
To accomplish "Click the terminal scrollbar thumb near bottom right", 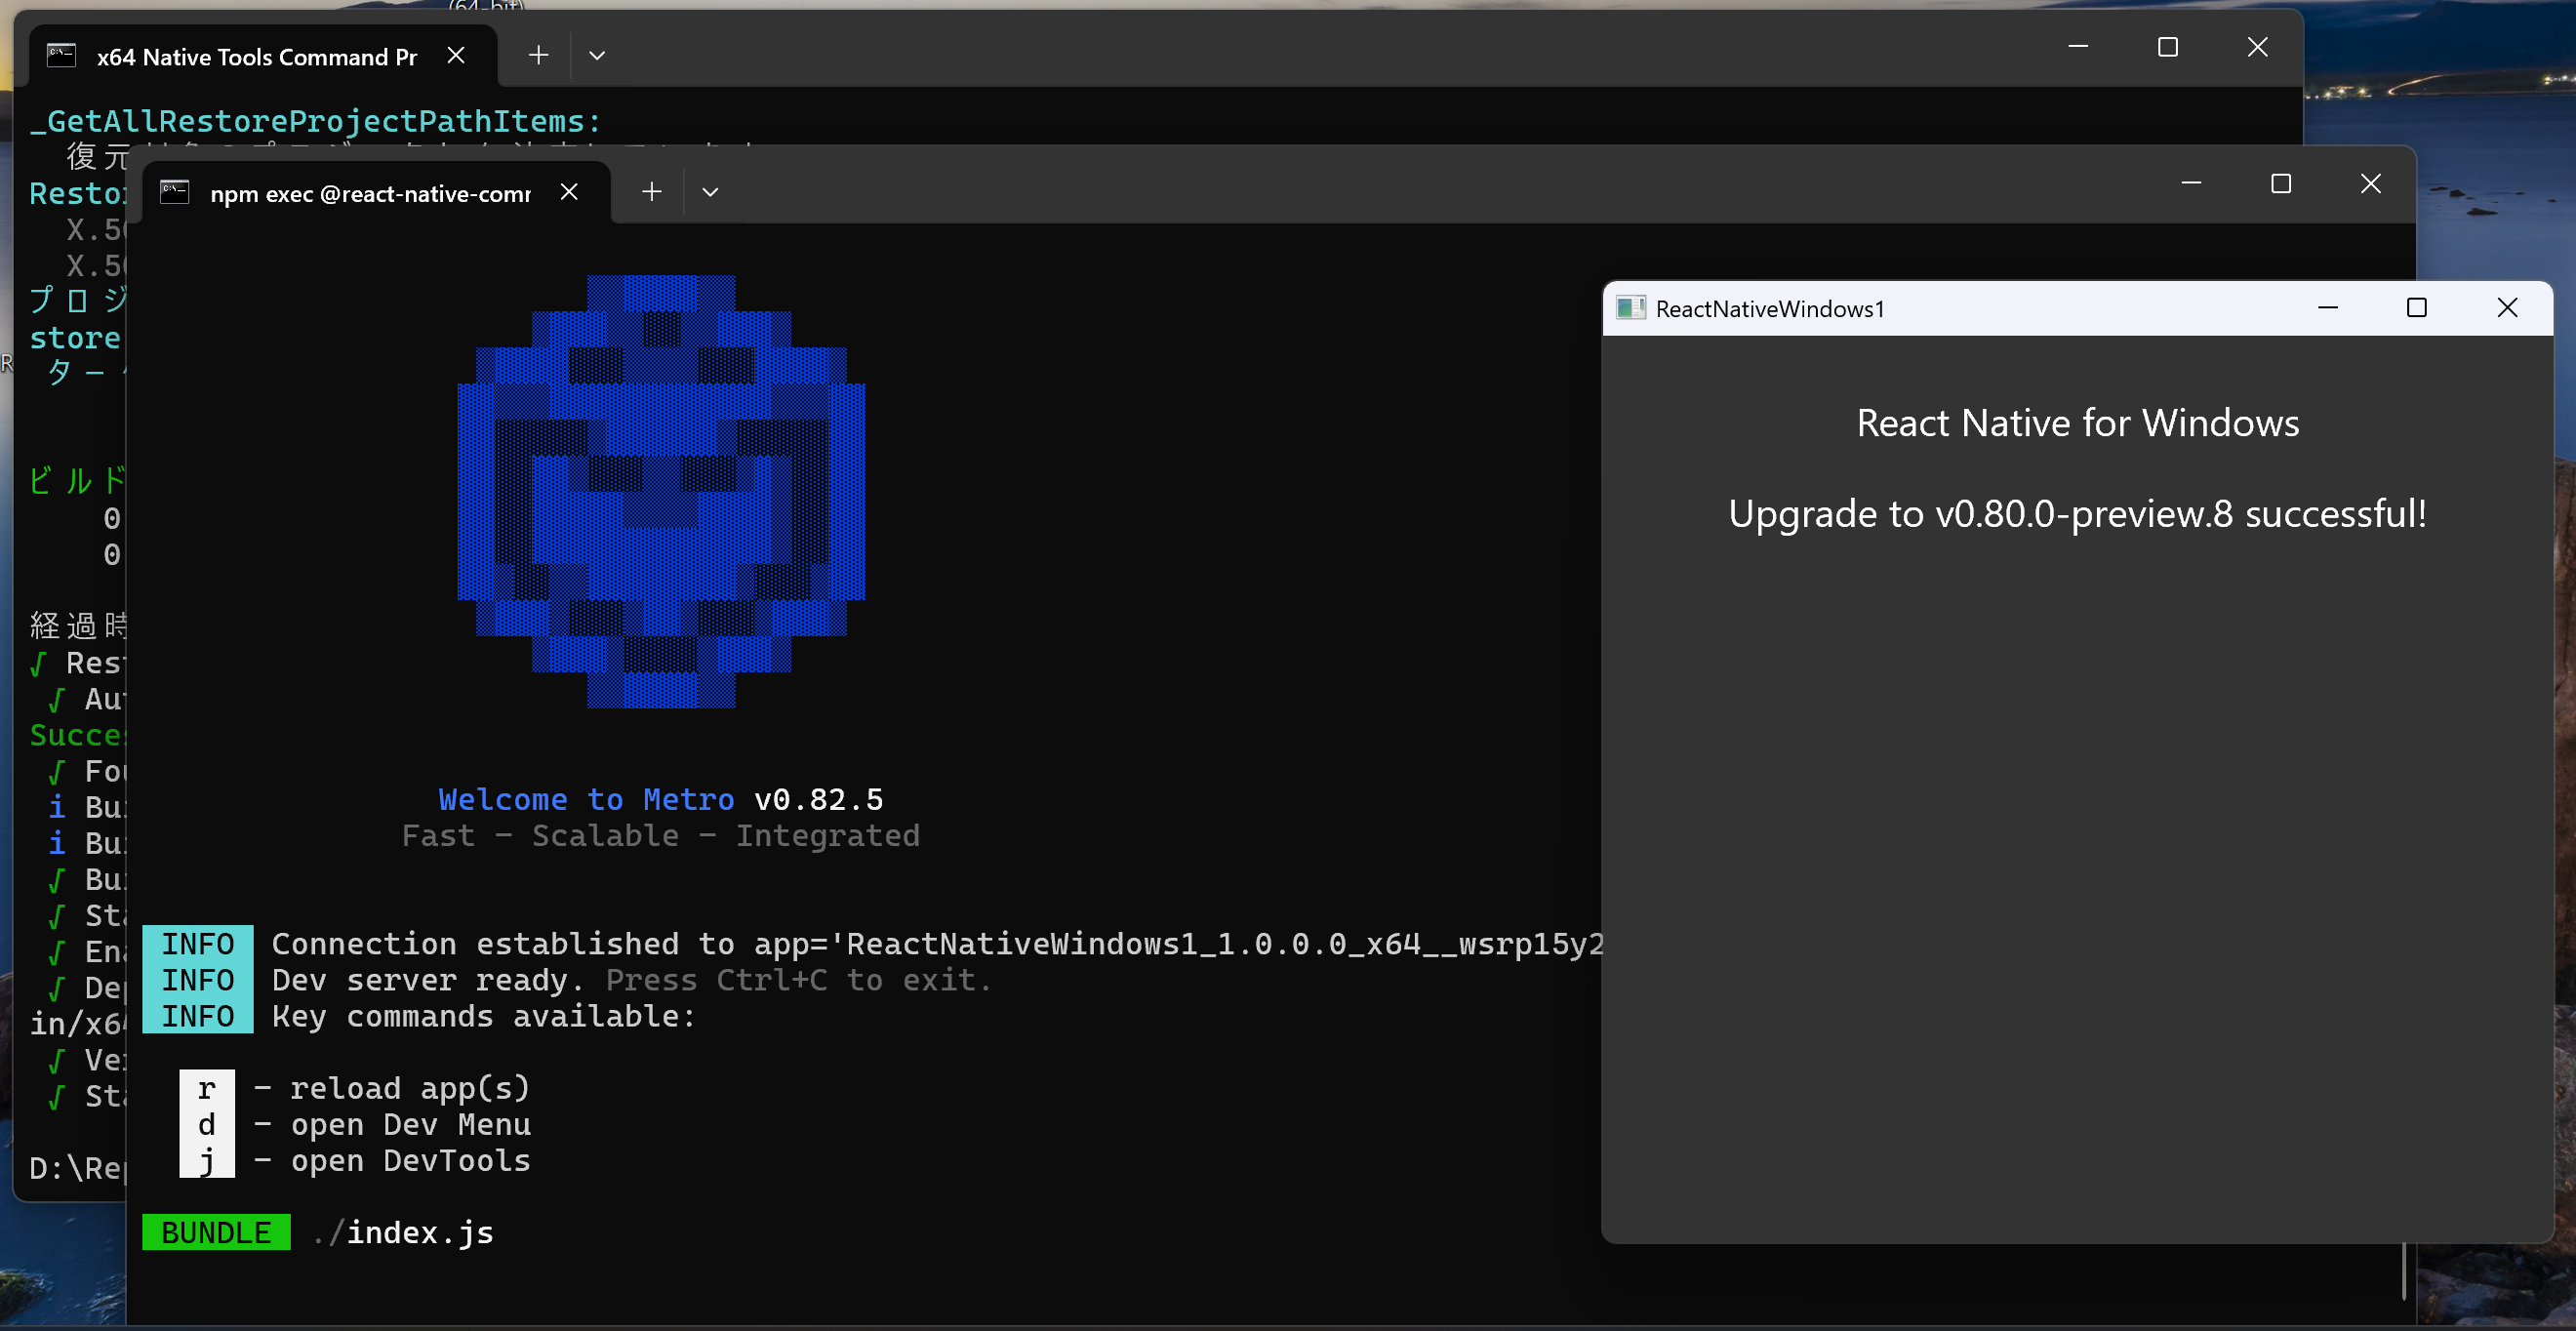I will [x=2403, y=1270].
